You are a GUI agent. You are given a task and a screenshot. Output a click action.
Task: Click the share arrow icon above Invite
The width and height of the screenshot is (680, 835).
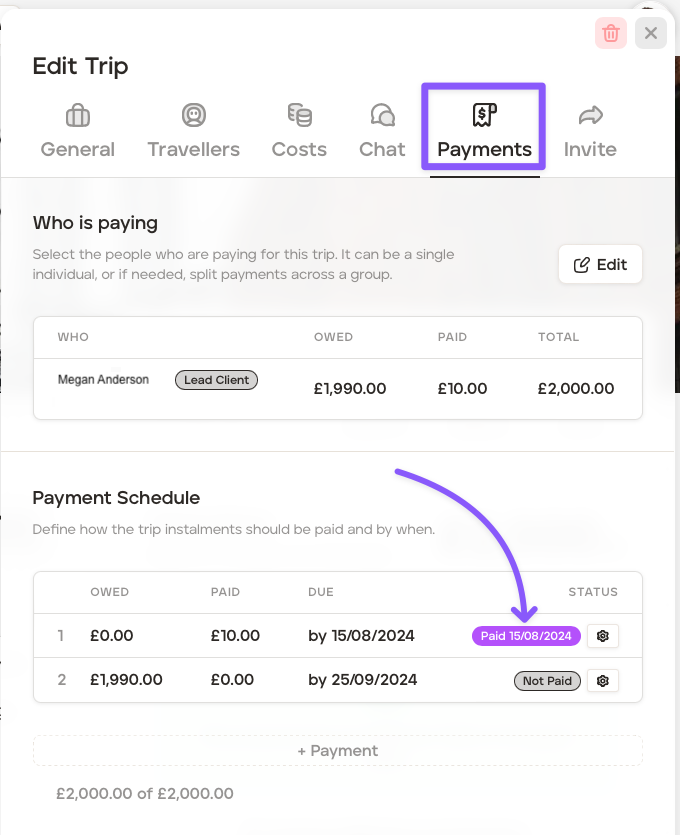tap(590, 116)
